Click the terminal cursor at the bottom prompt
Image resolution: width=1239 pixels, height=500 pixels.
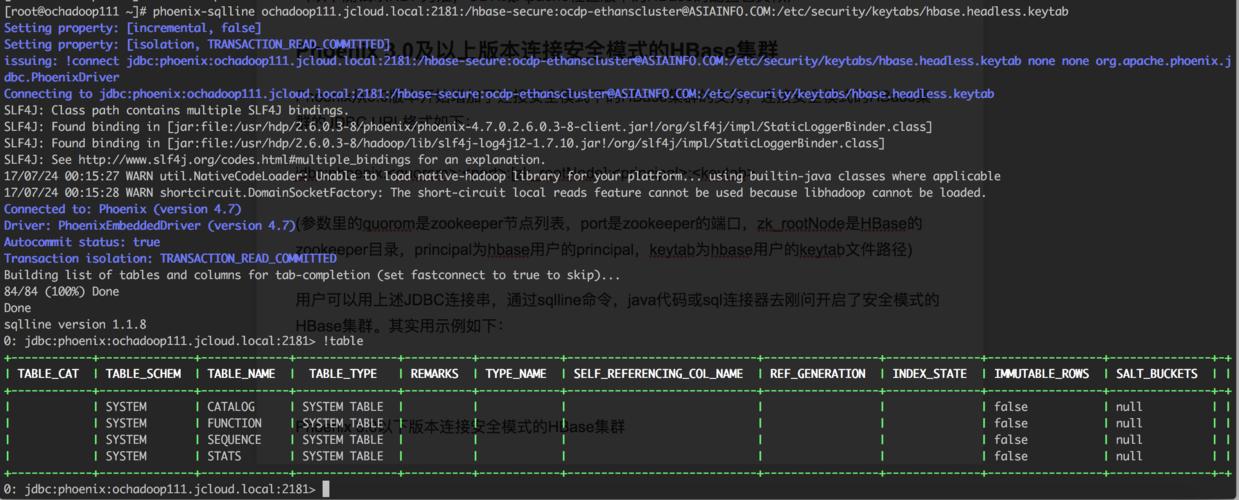pyautogui.click(x=327, y=489)
